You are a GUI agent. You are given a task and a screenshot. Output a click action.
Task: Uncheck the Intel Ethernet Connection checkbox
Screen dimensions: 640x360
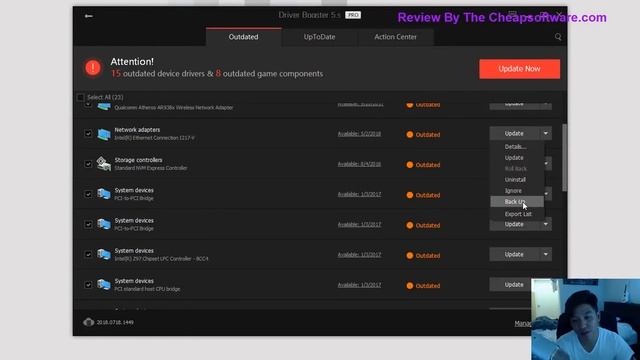click(x=88, y=133)
